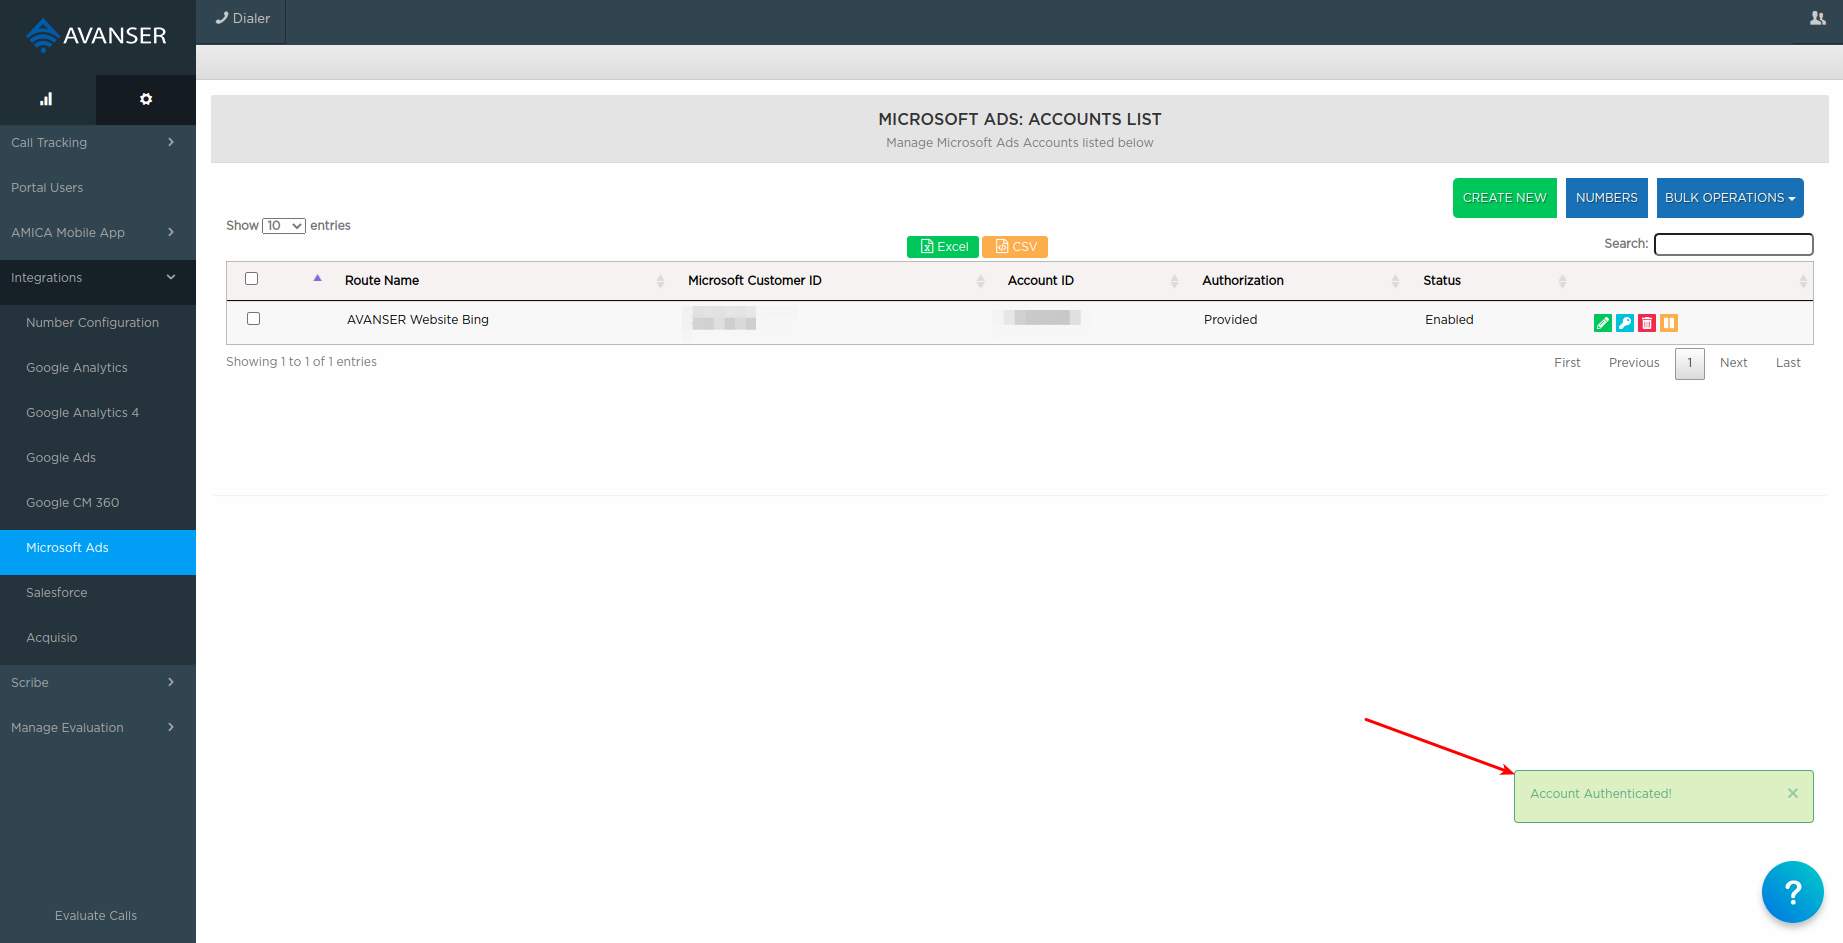Sort by Status column
Image resolution: width=1843 pixels, height=943 pixels.
tap(1493, 281)
